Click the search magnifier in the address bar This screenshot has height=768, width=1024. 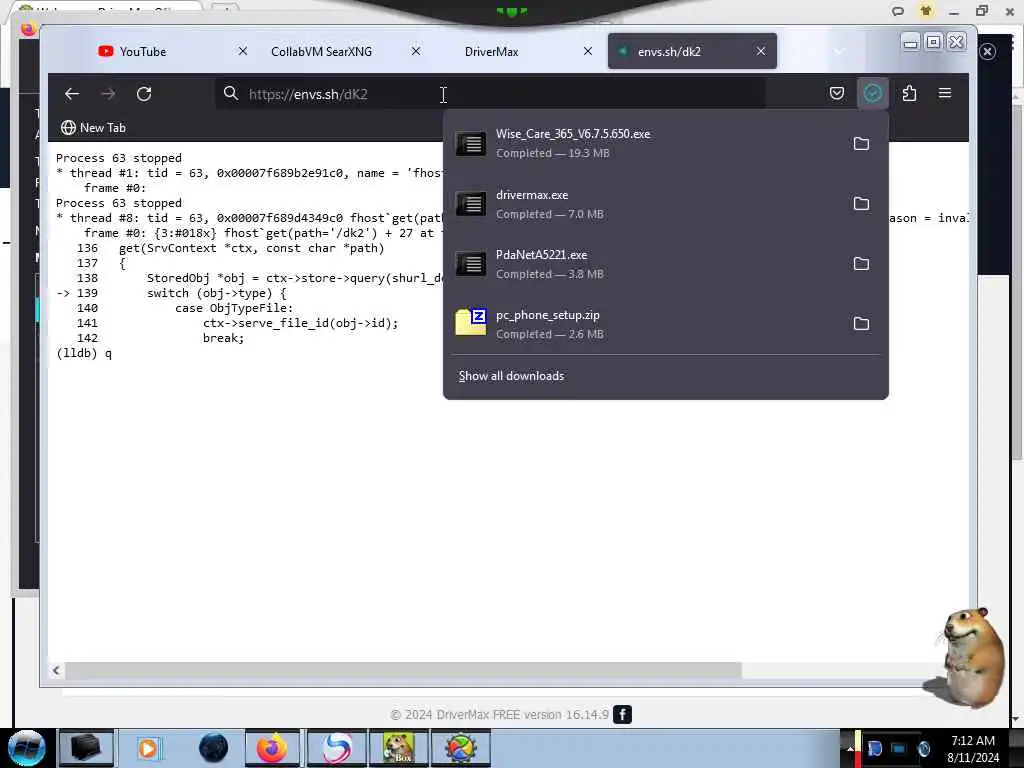click(231, 93)
